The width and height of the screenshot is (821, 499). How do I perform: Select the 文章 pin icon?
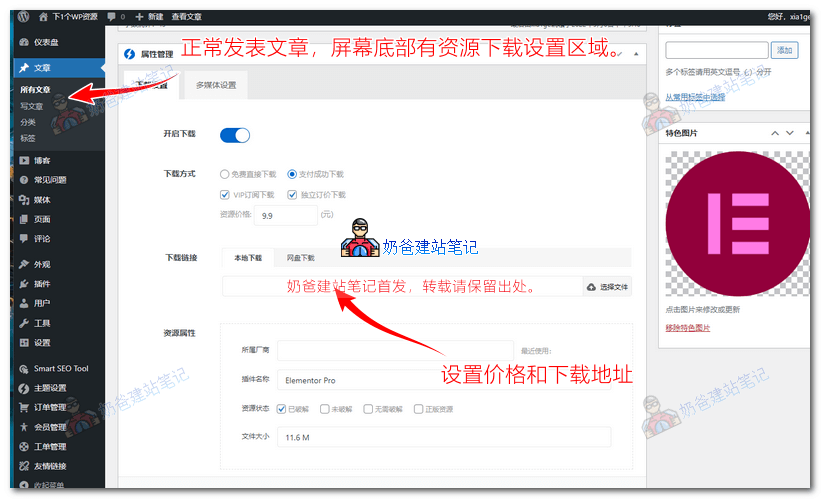coord(24,68)
